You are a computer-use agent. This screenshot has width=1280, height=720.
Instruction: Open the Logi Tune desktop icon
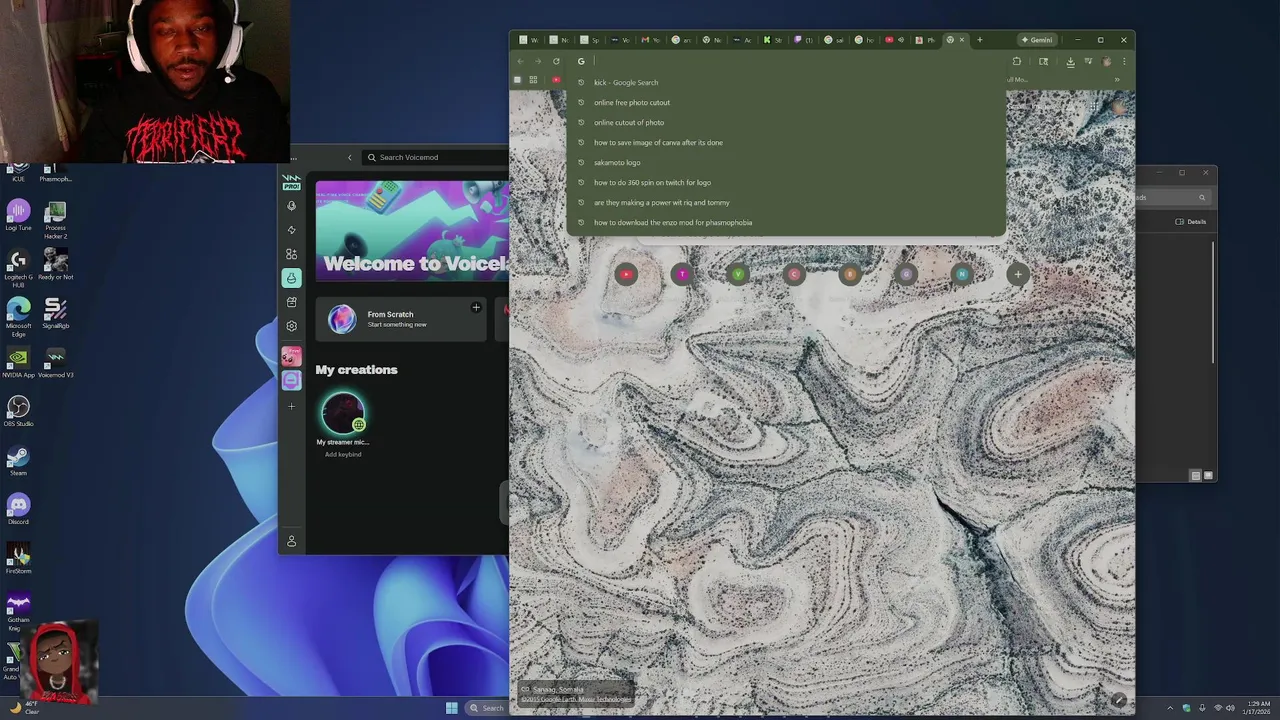click(18, 214)
